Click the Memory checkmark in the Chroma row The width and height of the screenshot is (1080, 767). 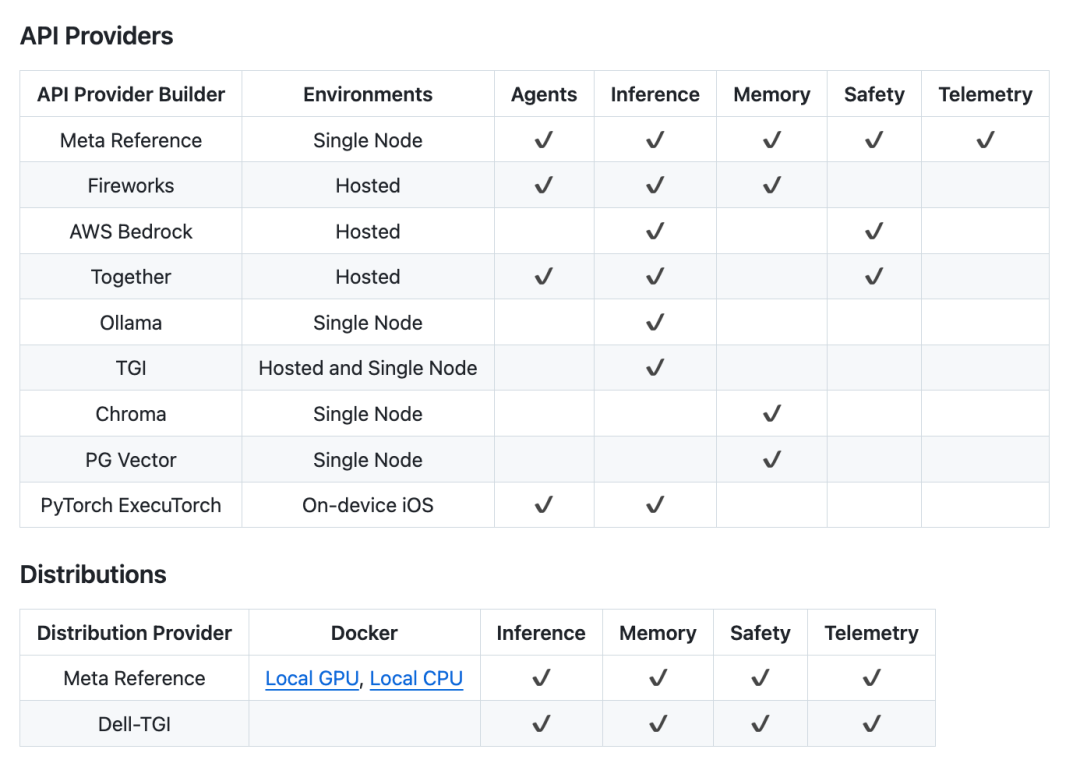tap(771, 414)
